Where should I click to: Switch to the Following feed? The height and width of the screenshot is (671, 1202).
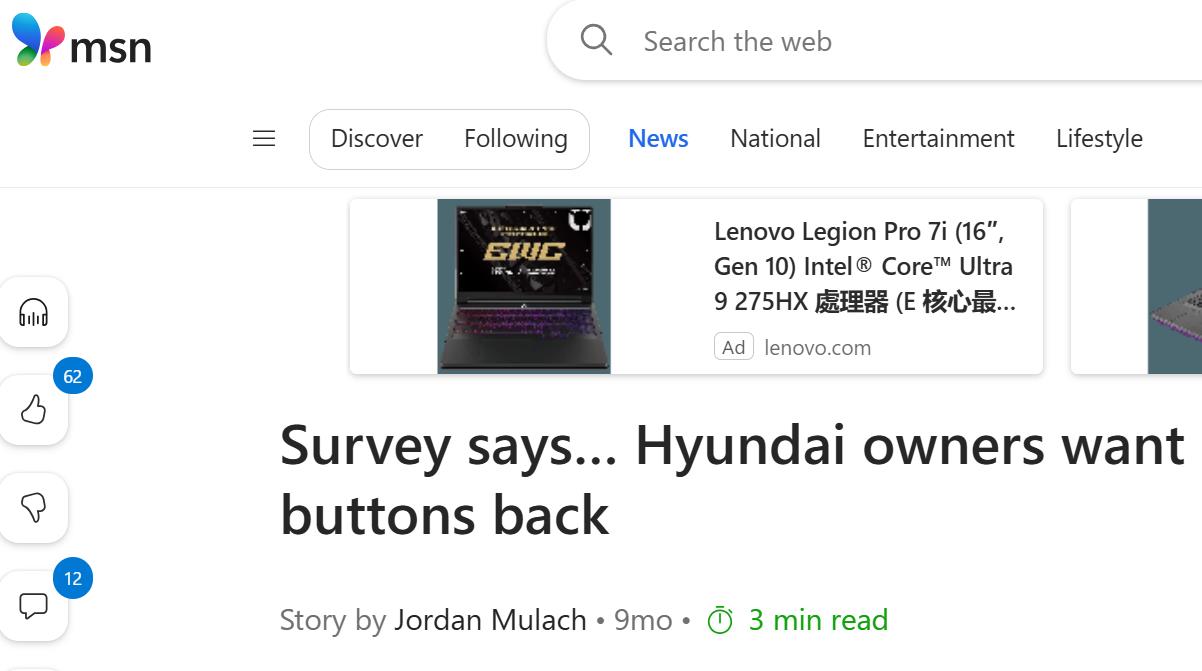[516, 139]
